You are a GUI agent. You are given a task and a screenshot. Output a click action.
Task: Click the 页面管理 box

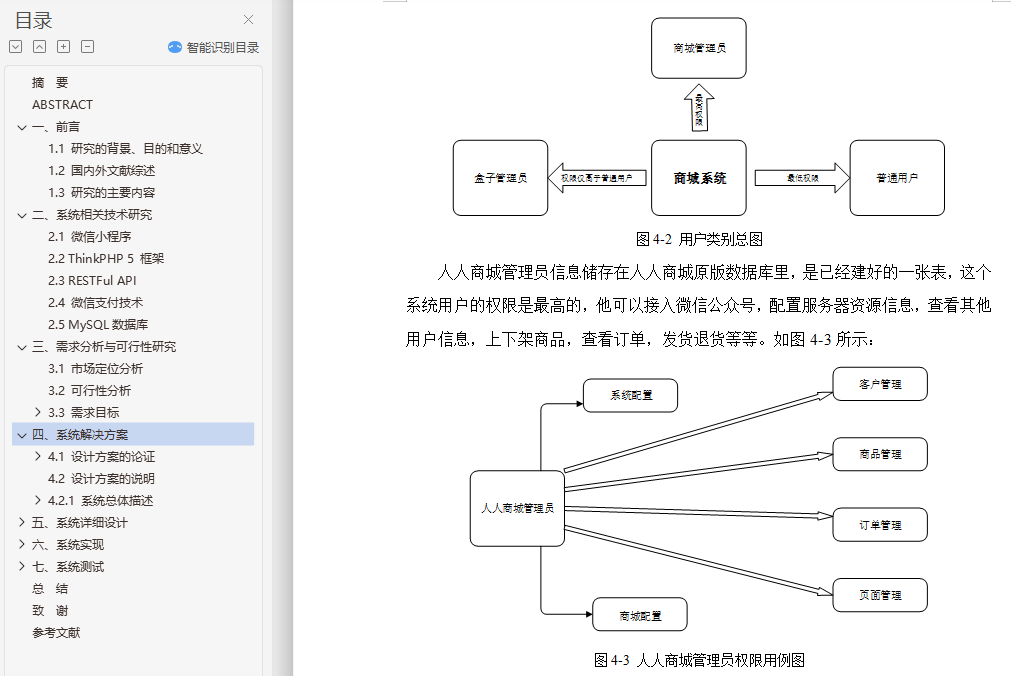[880, 595]
